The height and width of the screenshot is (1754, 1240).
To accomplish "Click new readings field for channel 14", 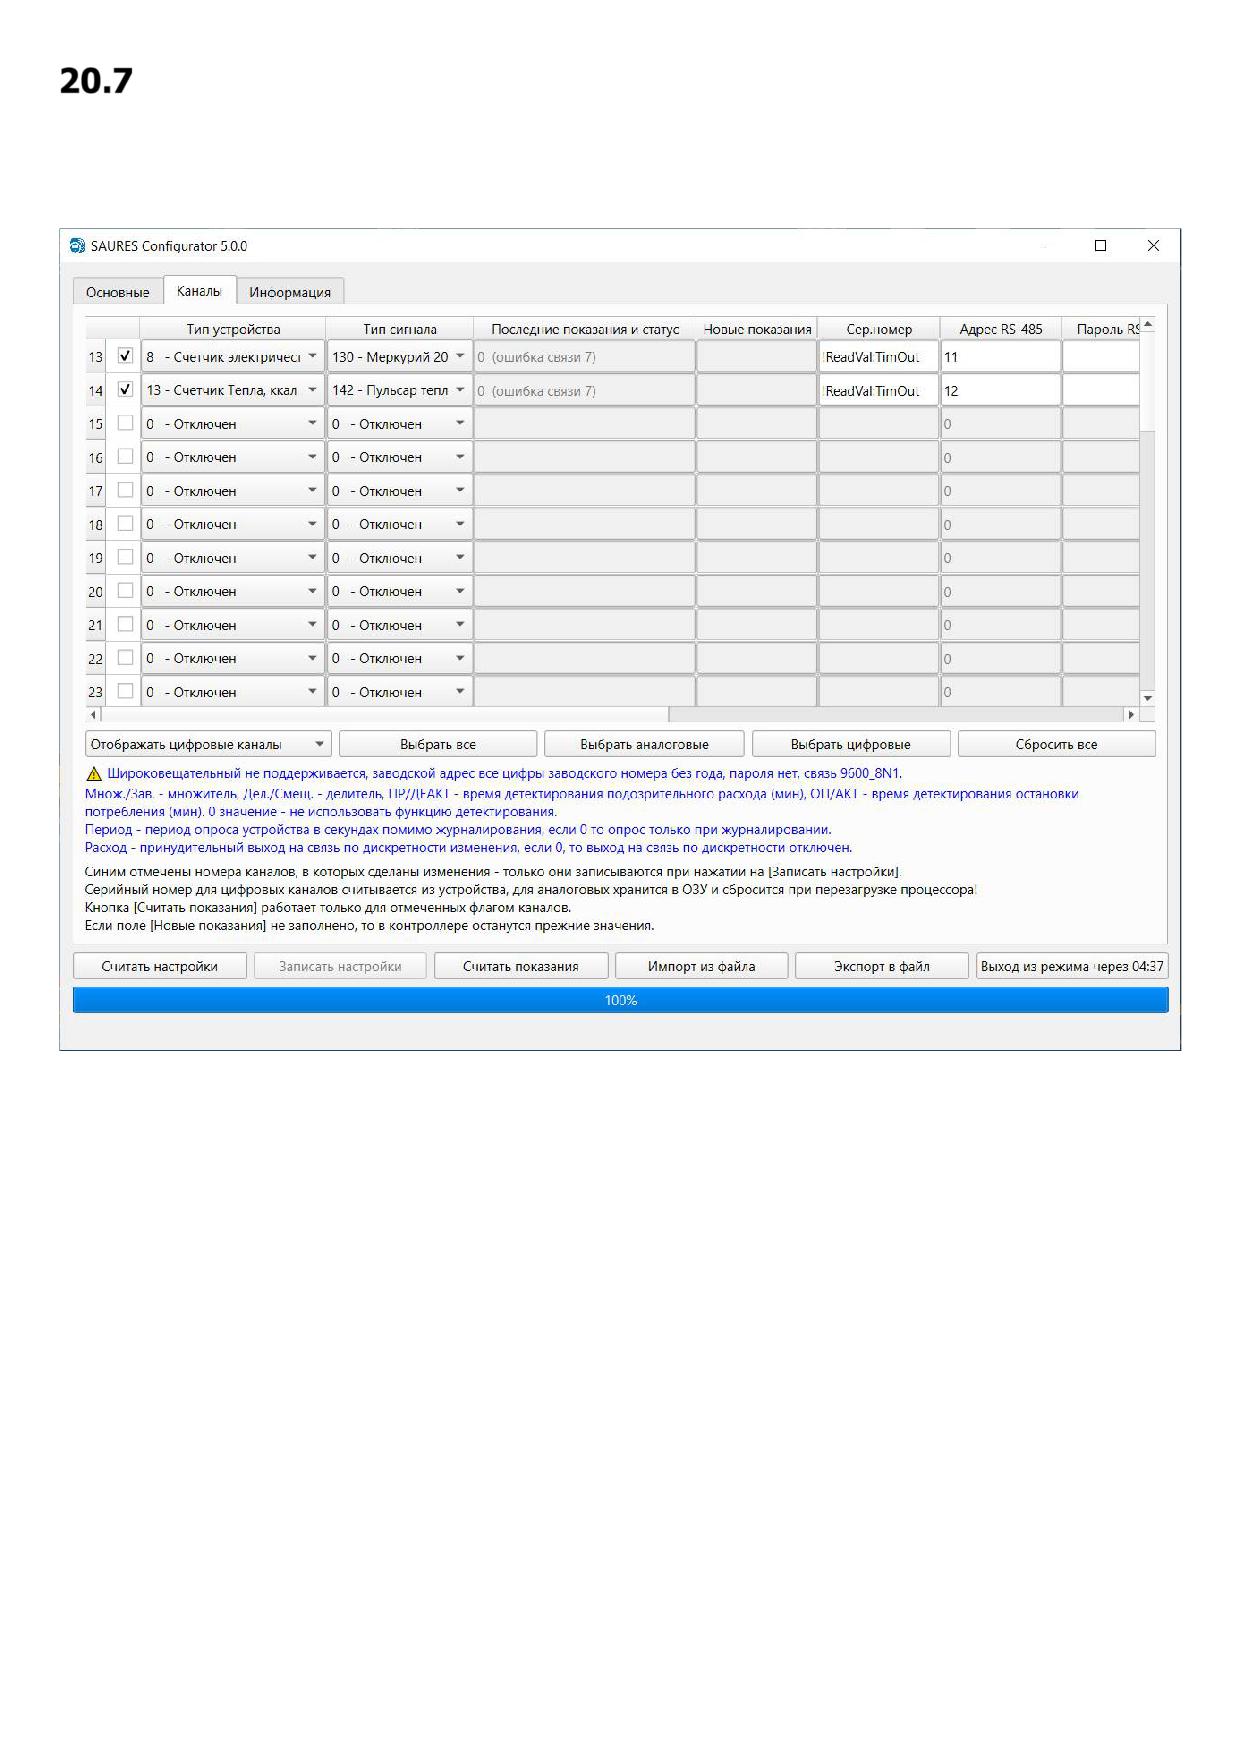I will (756, 390).
